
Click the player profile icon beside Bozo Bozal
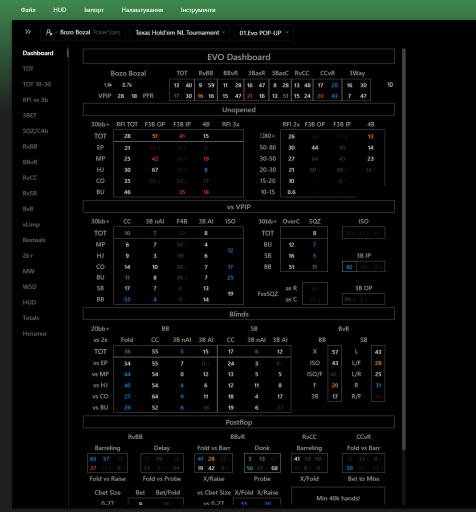49,32
